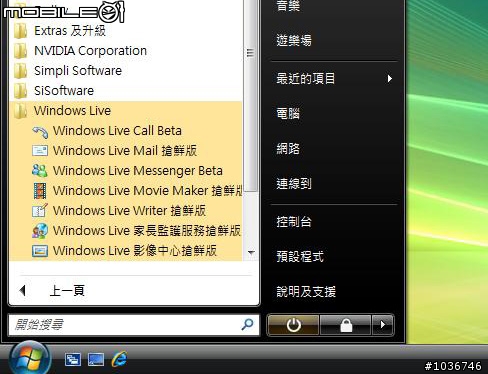Image resolution: width=488 pixels, height=374 pixels.
Task: Focus the 開始搜尋 search box
Action: (x=133, y=325)
